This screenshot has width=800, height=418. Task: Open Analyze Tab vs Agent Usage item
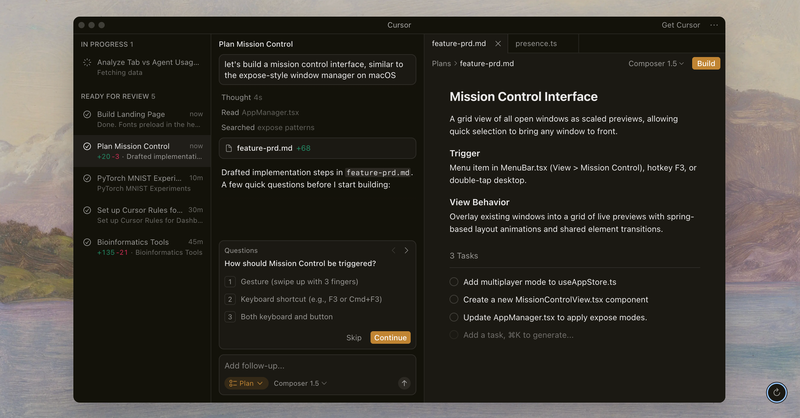[142, 67]
